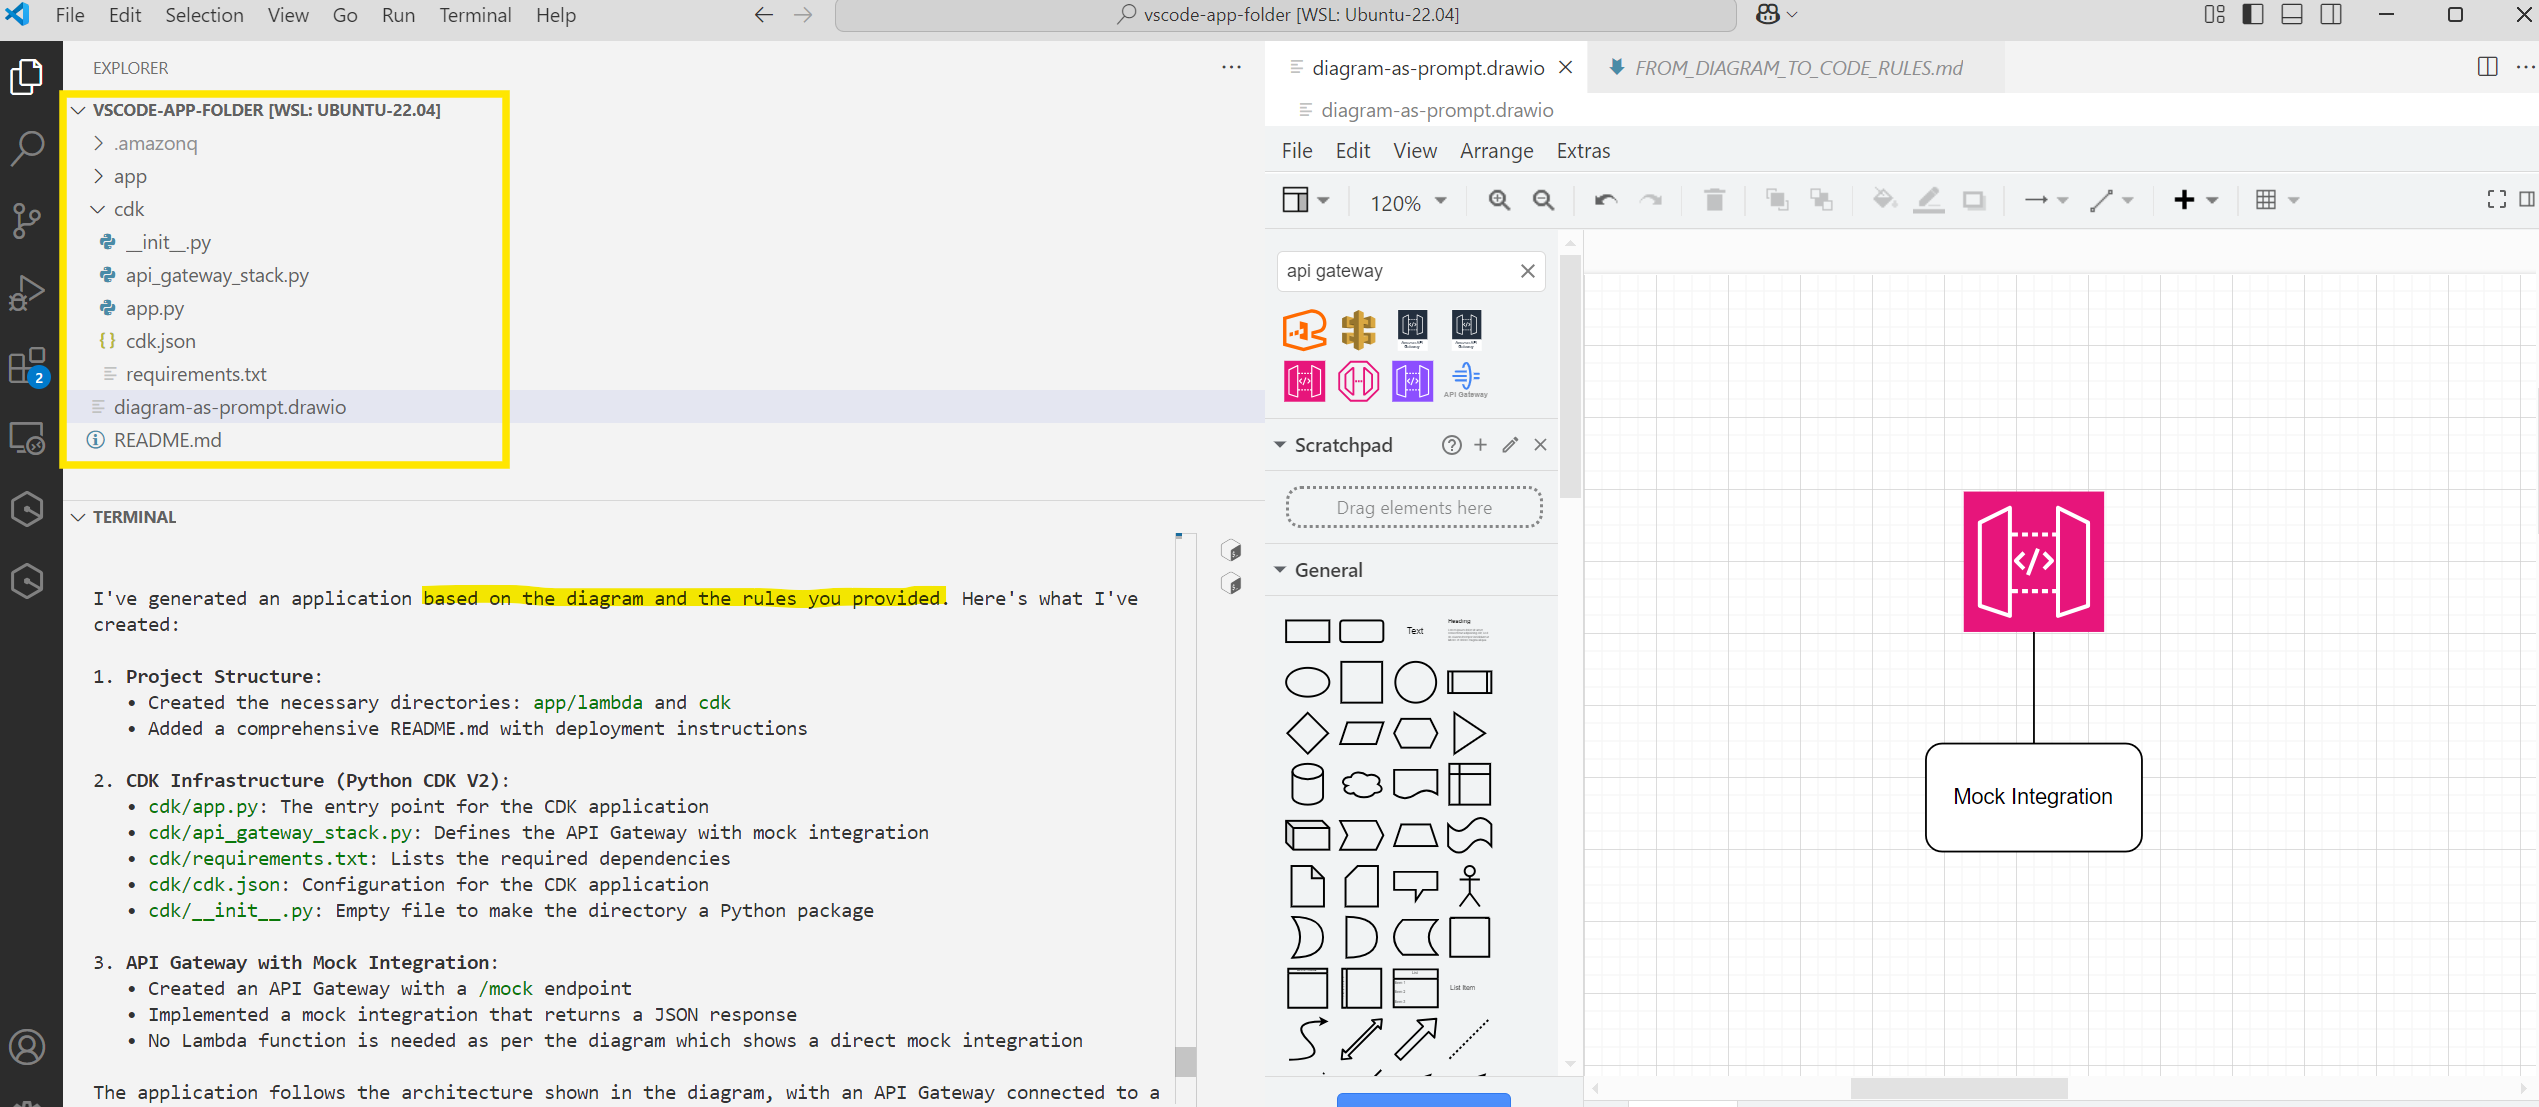This screenshot has height=1107, width=2539.
Task: Open the insert plus dropdown
Action: [2196, 200]
